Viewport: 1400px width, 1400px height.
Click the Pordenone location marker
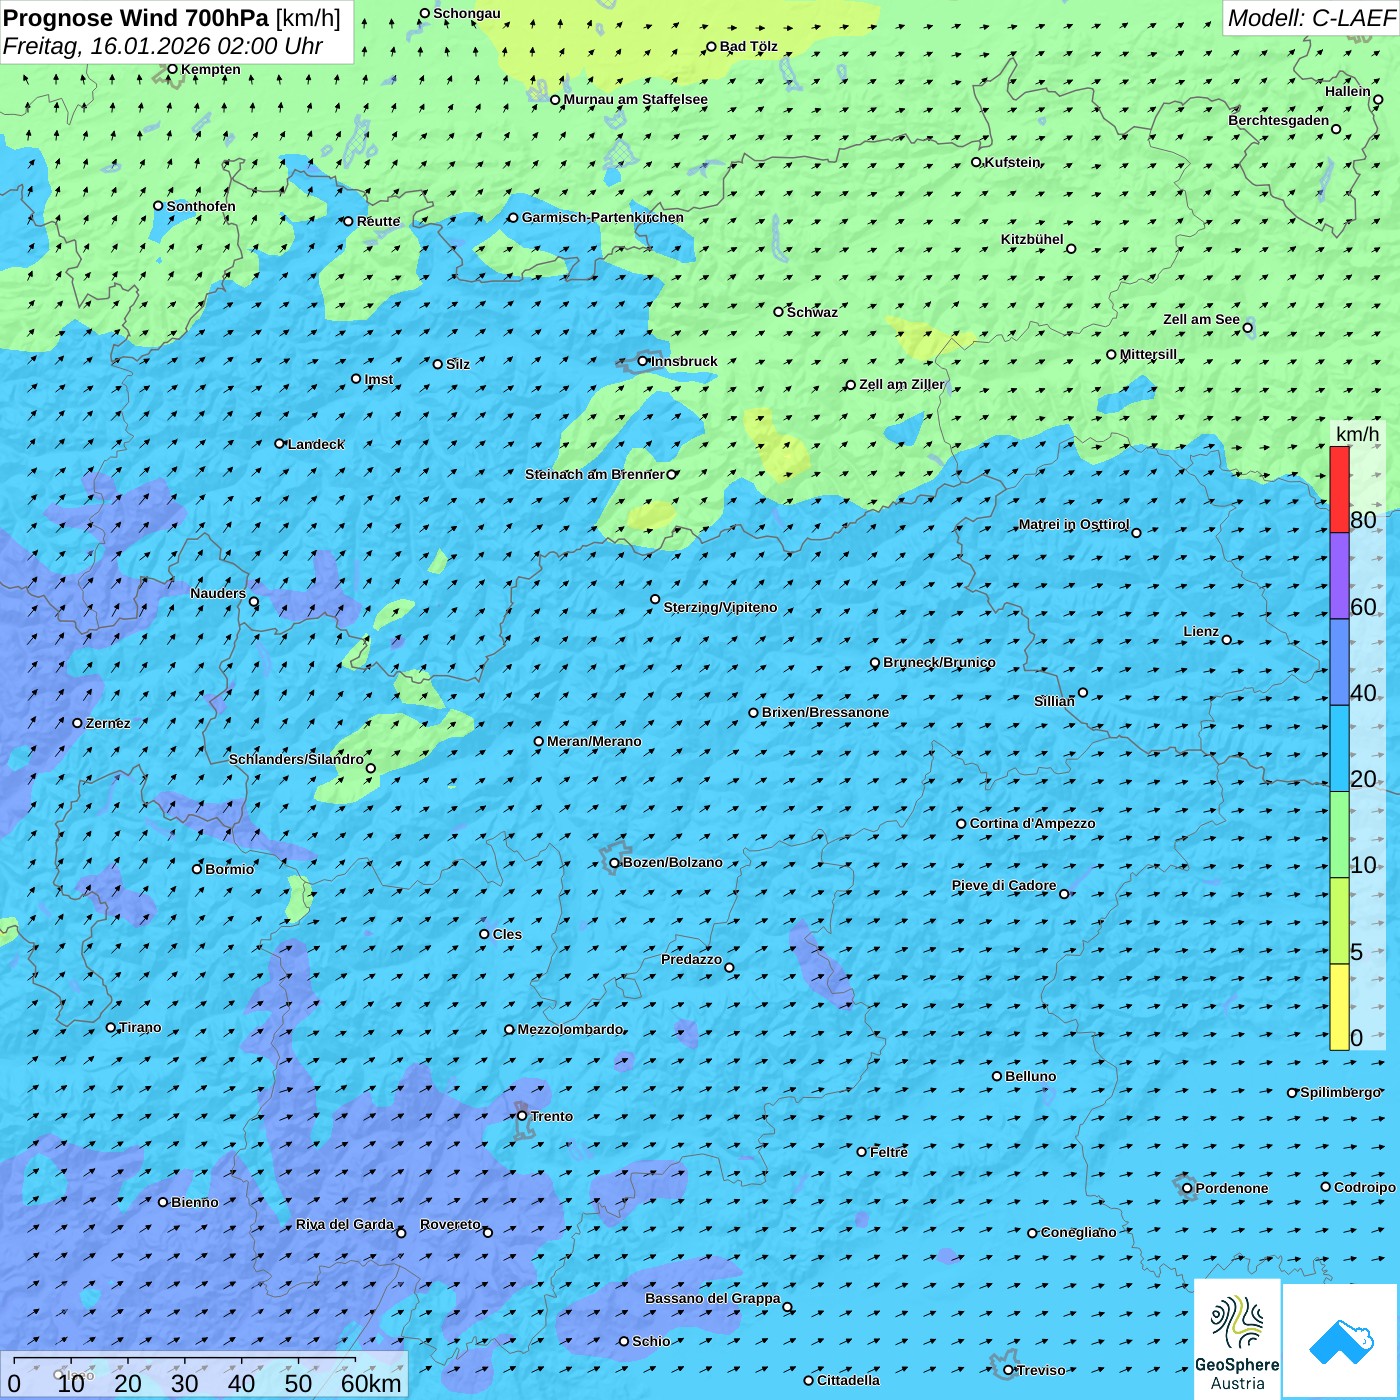[1187, 1188]
